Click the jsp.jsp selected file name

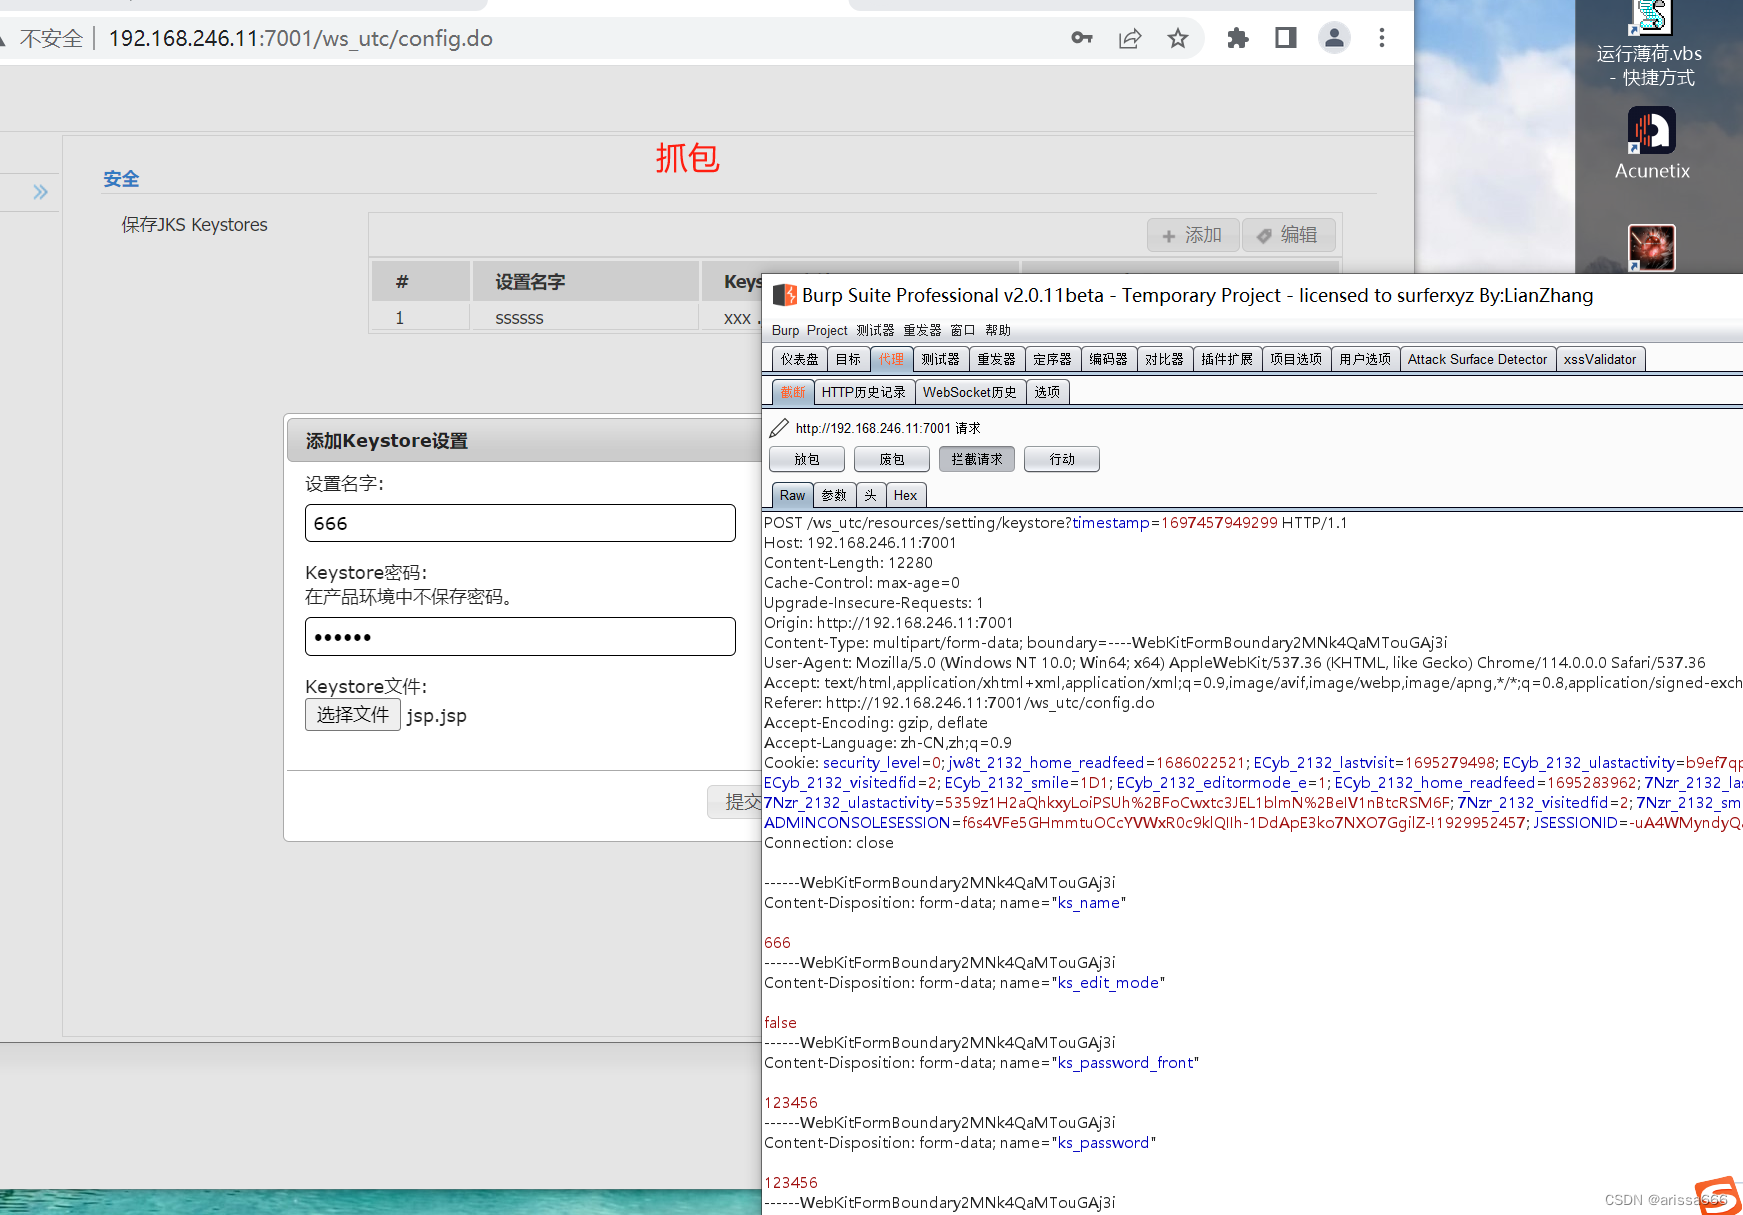(x=436, y=716)
